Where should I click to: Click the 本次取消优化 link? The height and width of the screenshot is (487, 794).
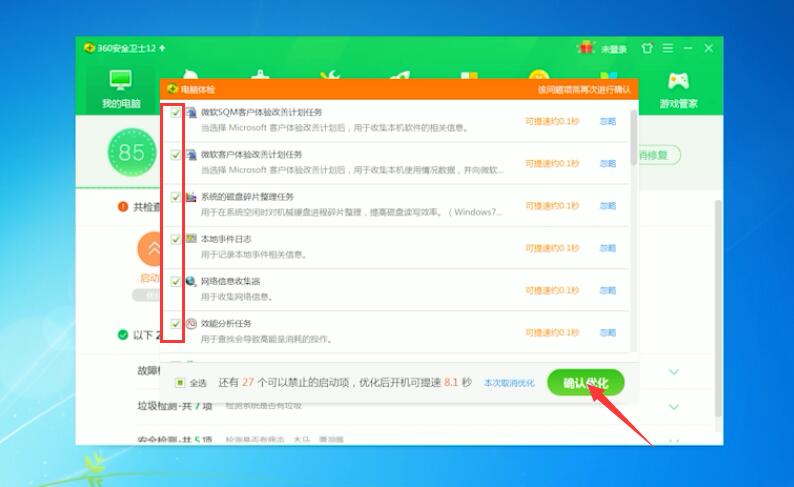click(x=509, y=383)
